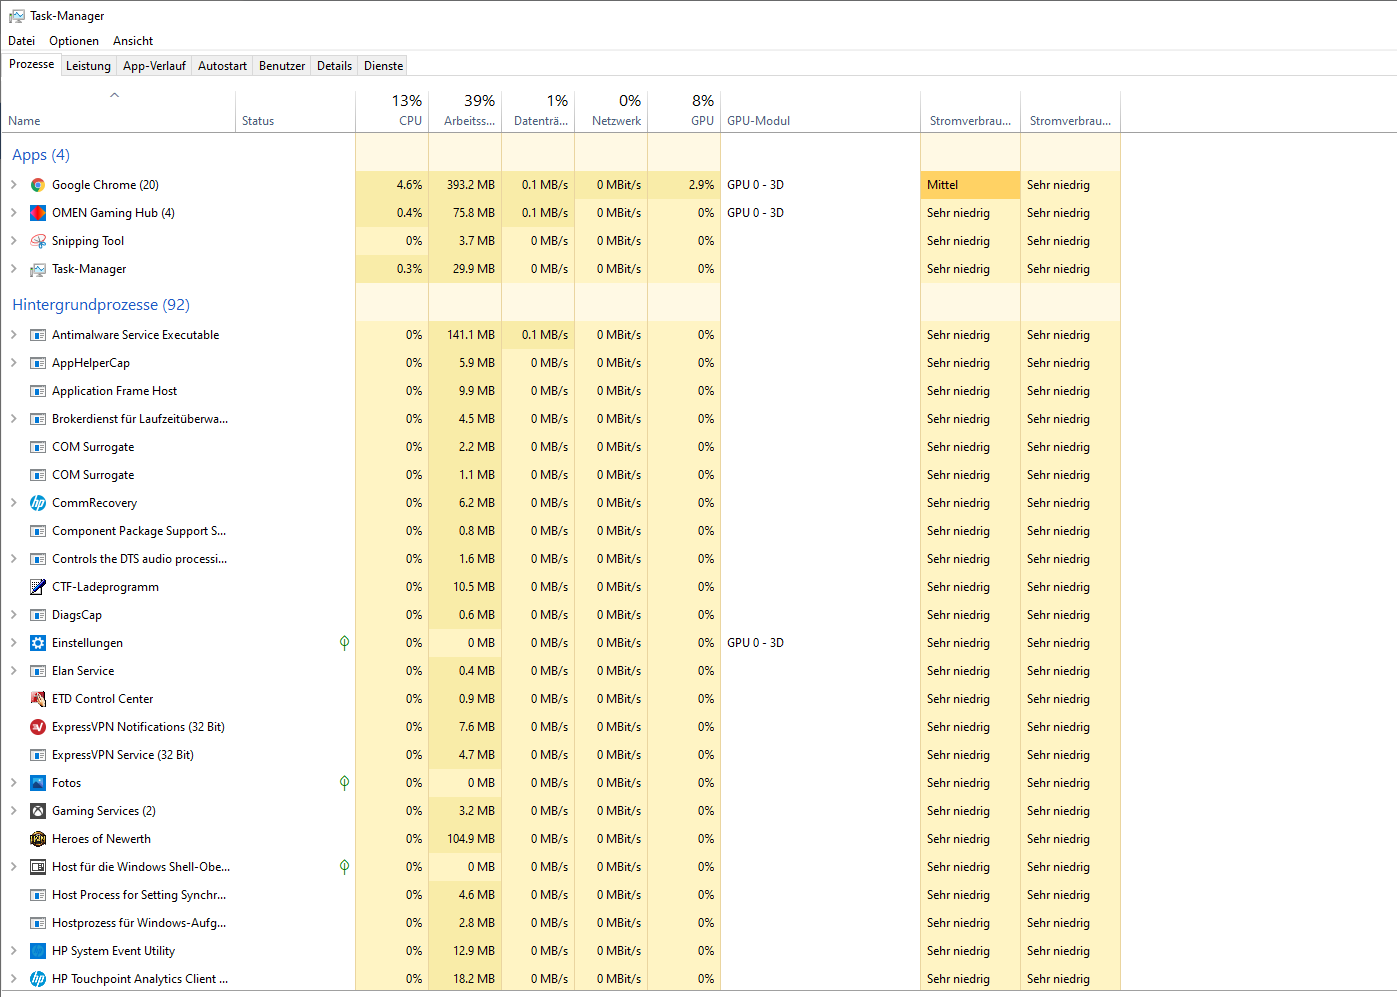Expand the HP Touchpoint Analytics Client entry
The width and height of the screenshot is (1397, 997).
click(14, 979)
